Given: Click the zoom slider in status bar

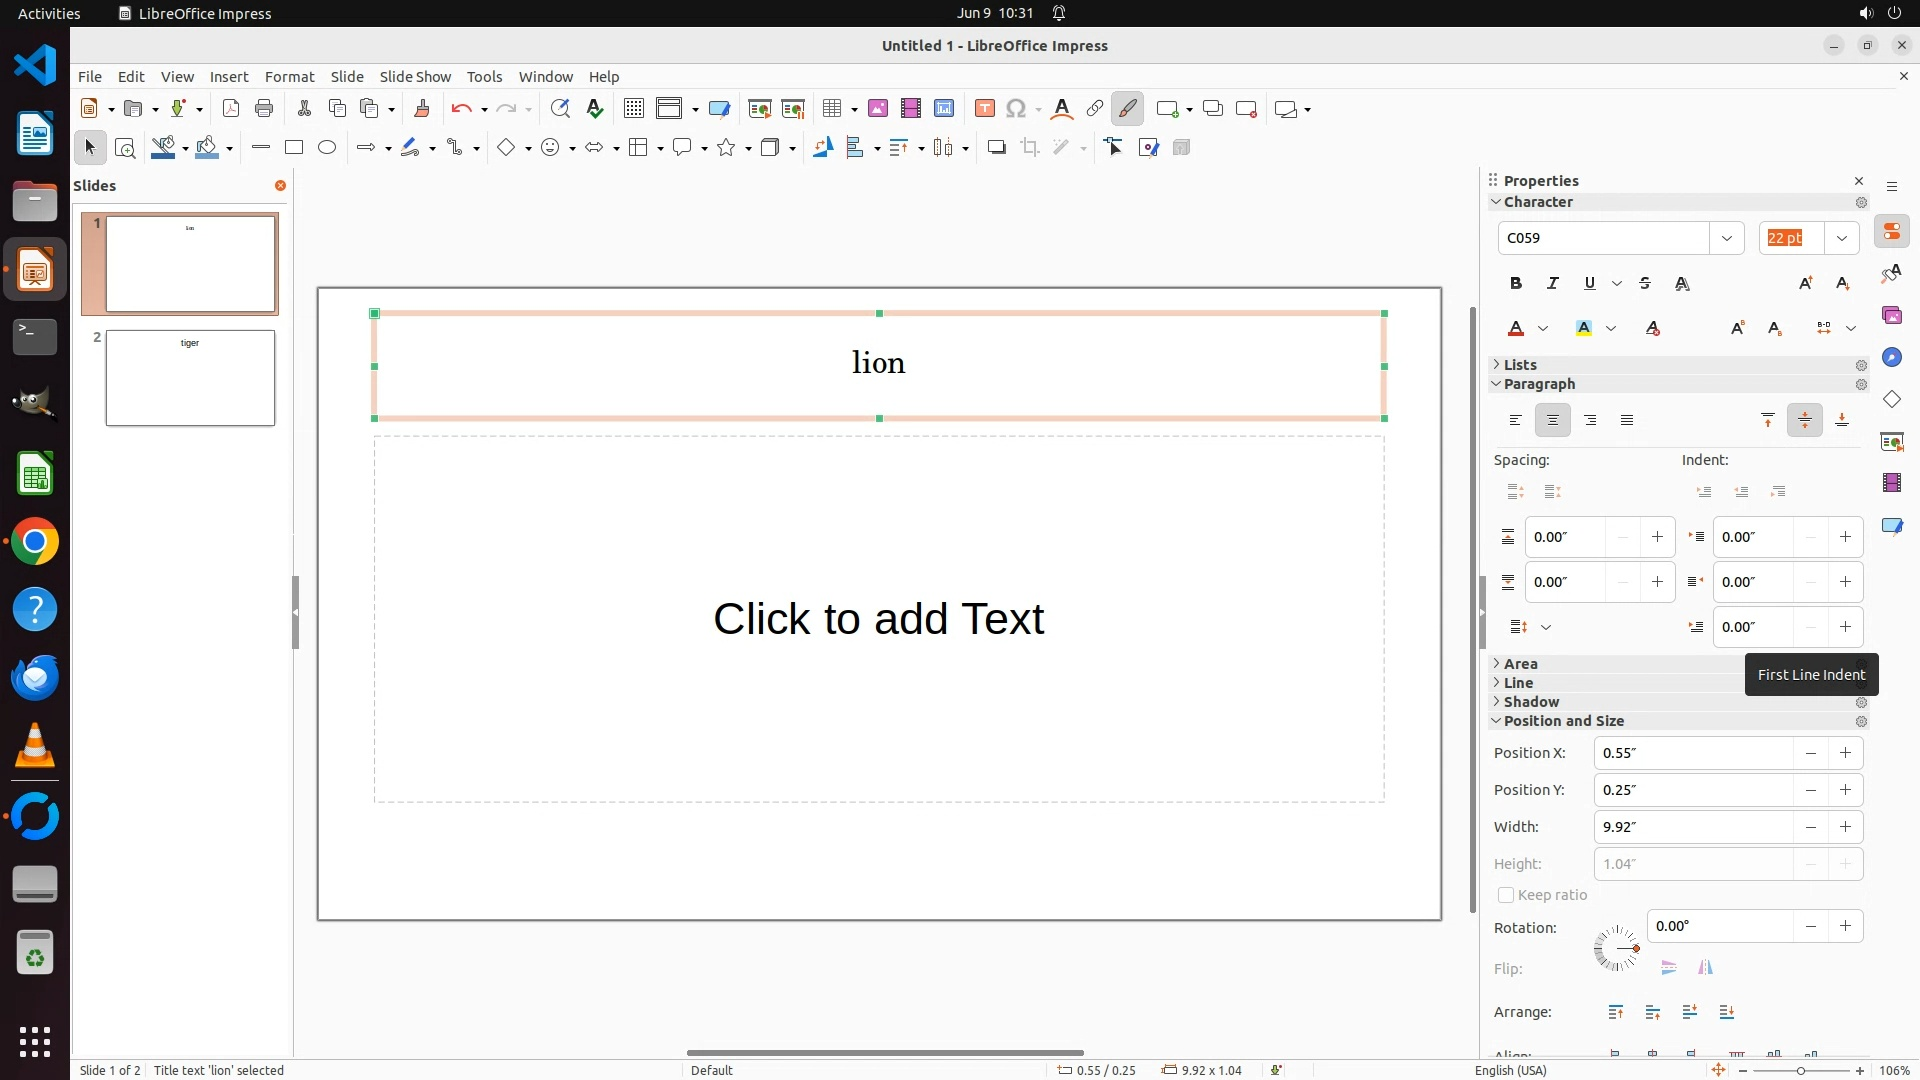Looking at the screenshot, I should [1800, 1070].
